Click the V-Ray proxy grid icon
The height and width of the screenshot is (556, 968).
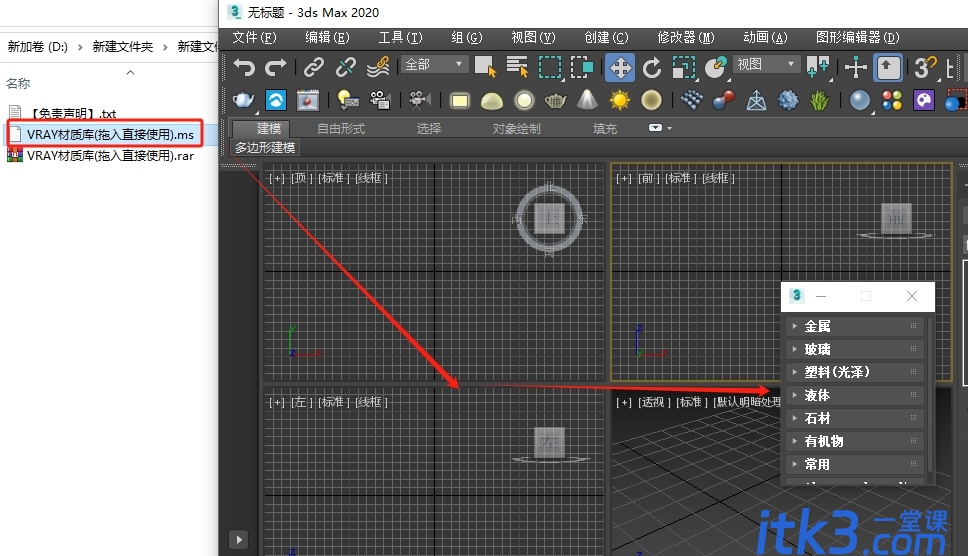point(691,100)
